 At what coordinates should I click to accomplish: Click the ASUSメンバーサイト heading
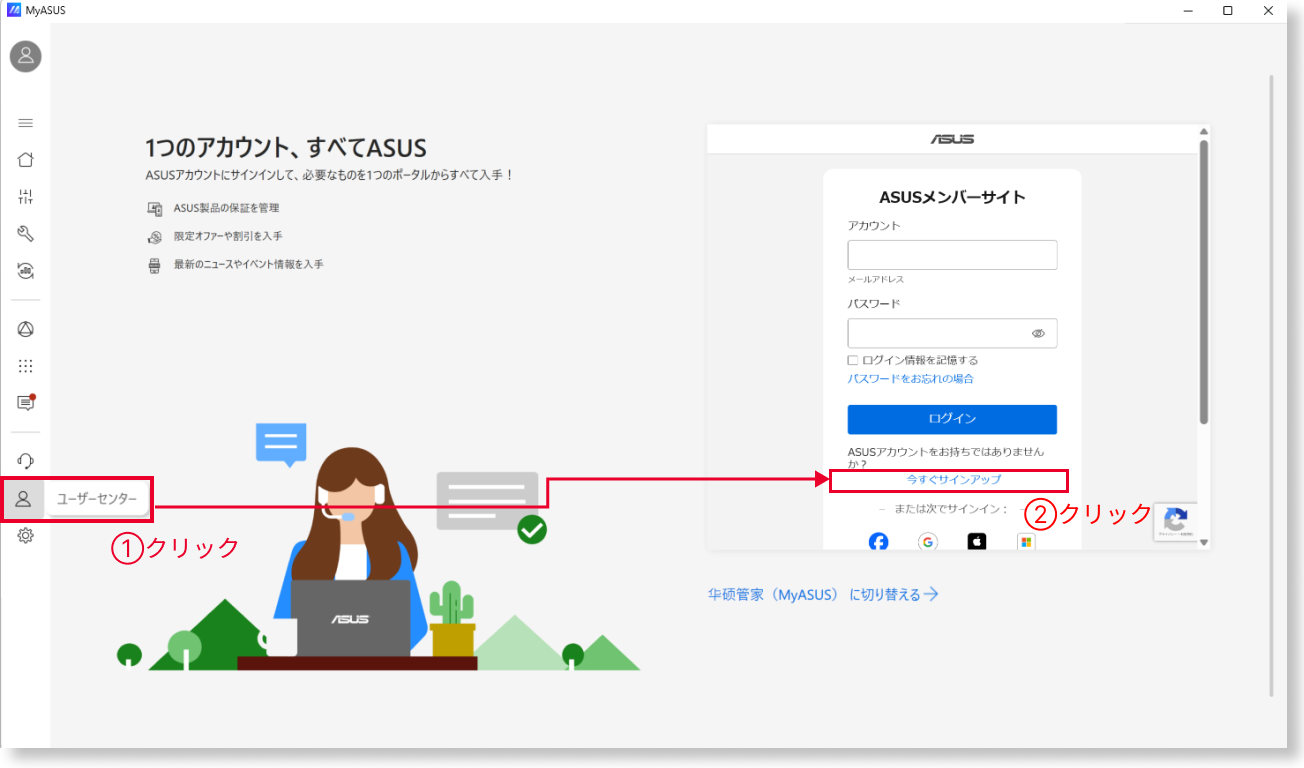[x=952, y=197]
